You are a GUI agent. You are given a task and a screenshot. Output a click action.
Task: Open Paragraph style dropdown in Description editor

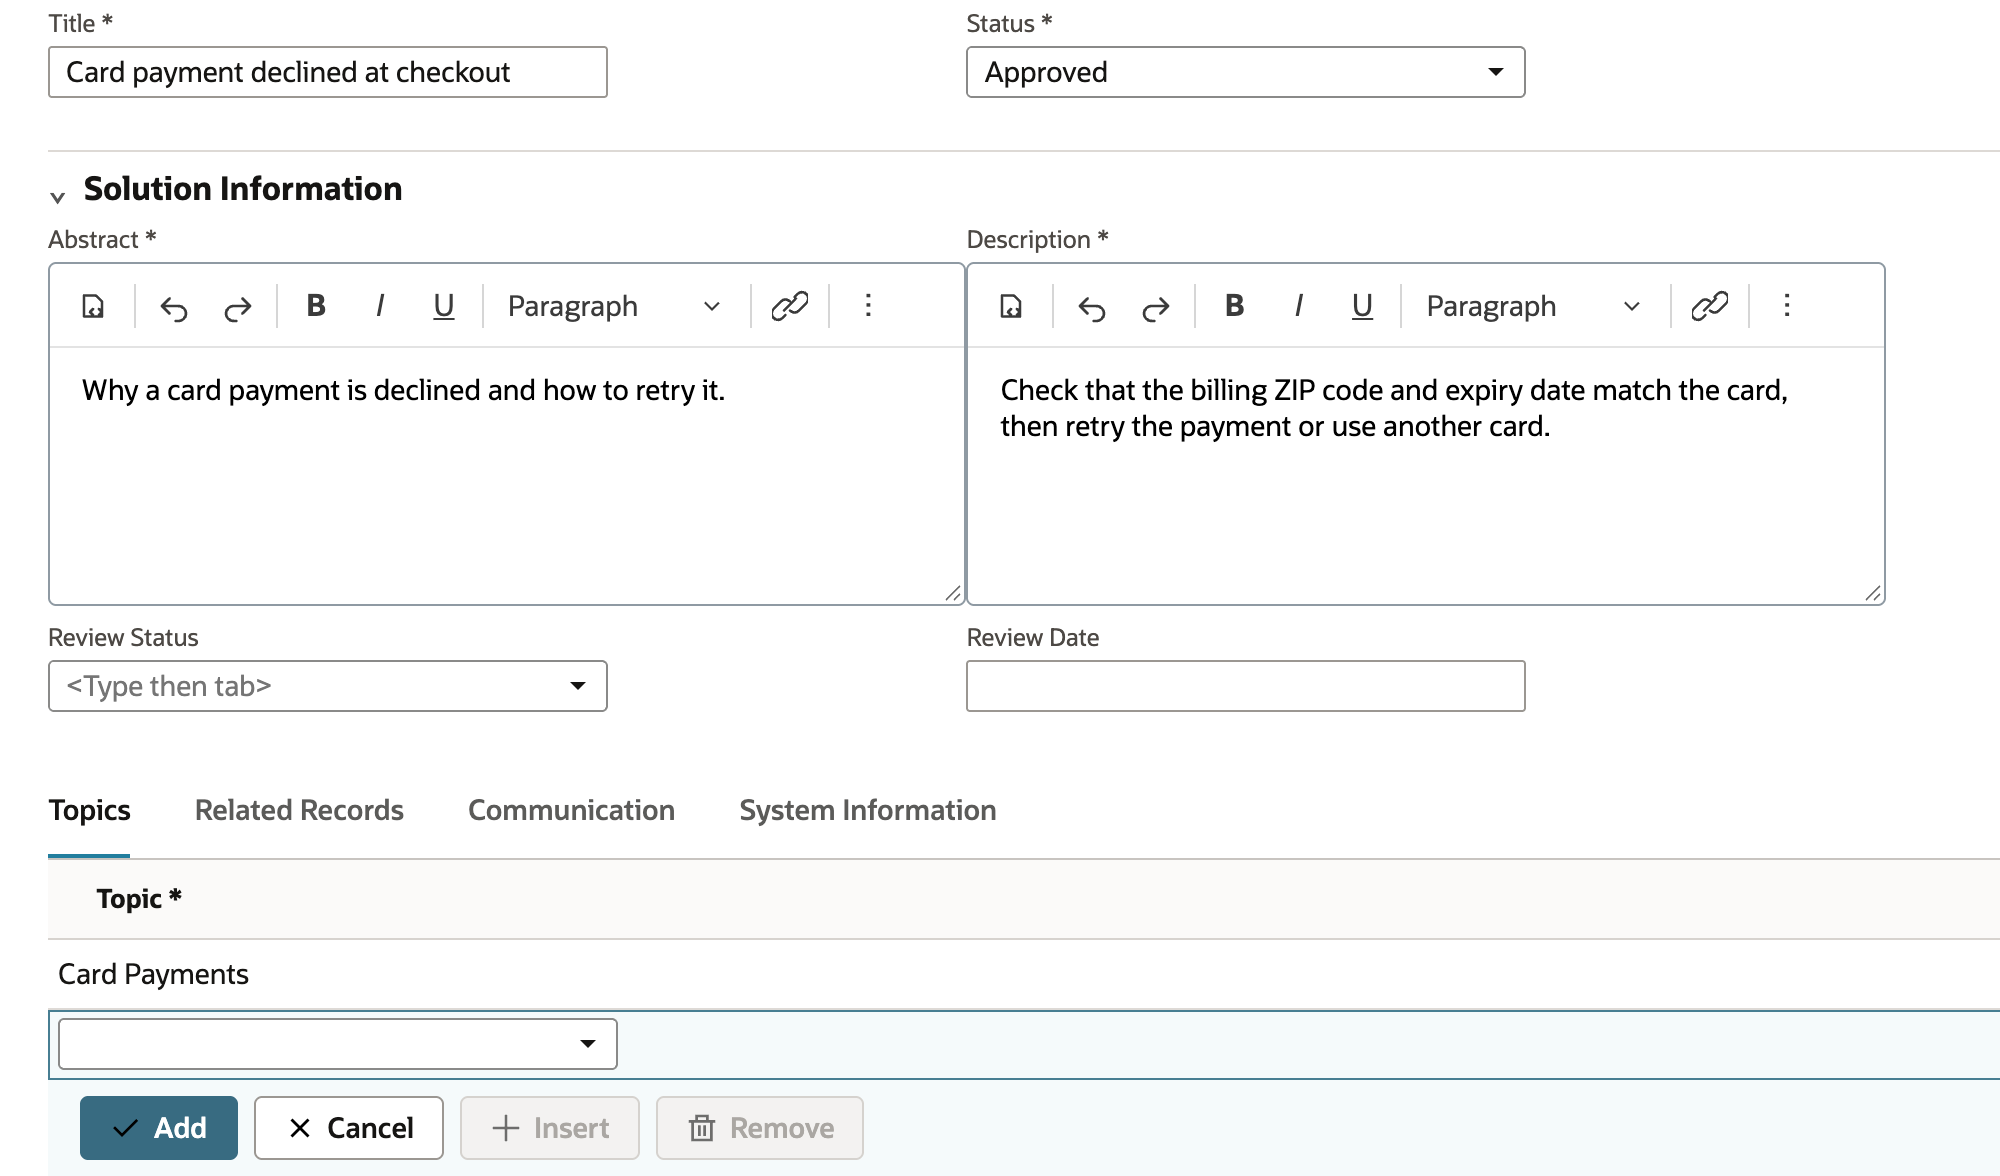pyautogui.click(x=1533, y=306)
